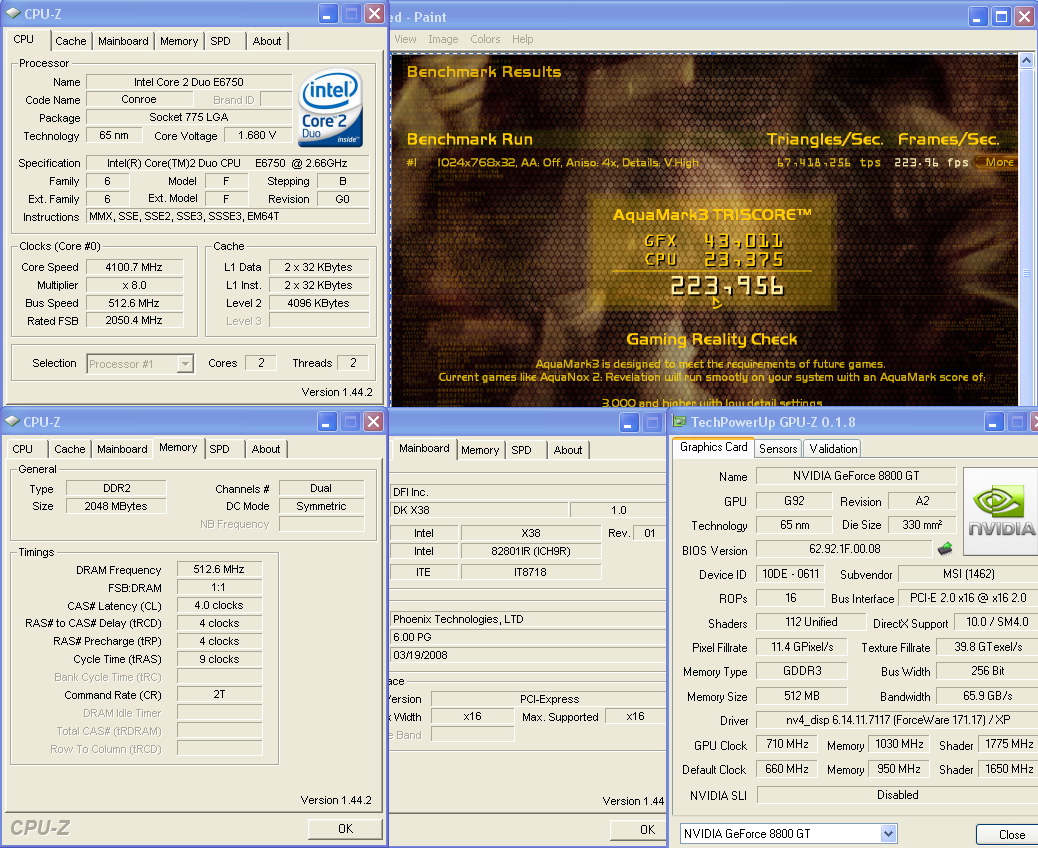This screenshot has width=1038, height=848.
Task: Open Memory tab in Mainboard CPU-Z window
Action: (x=480, y=450)
